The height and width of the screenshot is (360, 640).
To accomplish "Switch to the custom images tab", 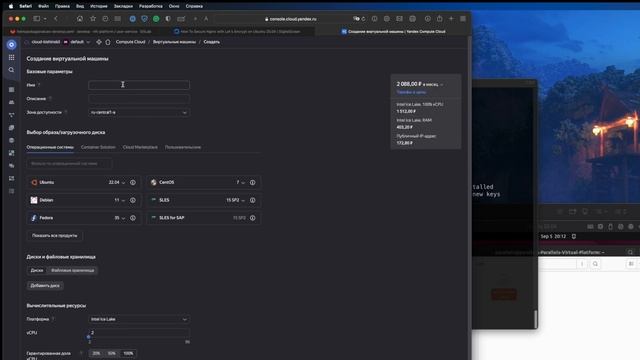I will (183, 147).
